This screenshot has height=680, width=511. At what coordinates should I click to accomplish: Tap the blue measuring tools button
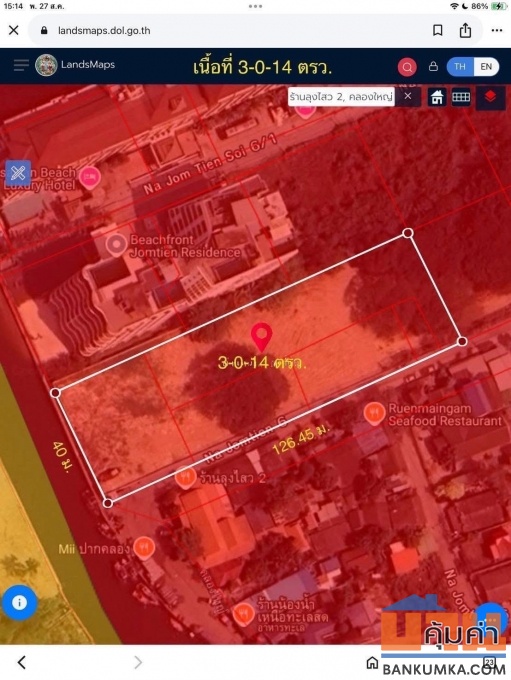coord(18,173)
